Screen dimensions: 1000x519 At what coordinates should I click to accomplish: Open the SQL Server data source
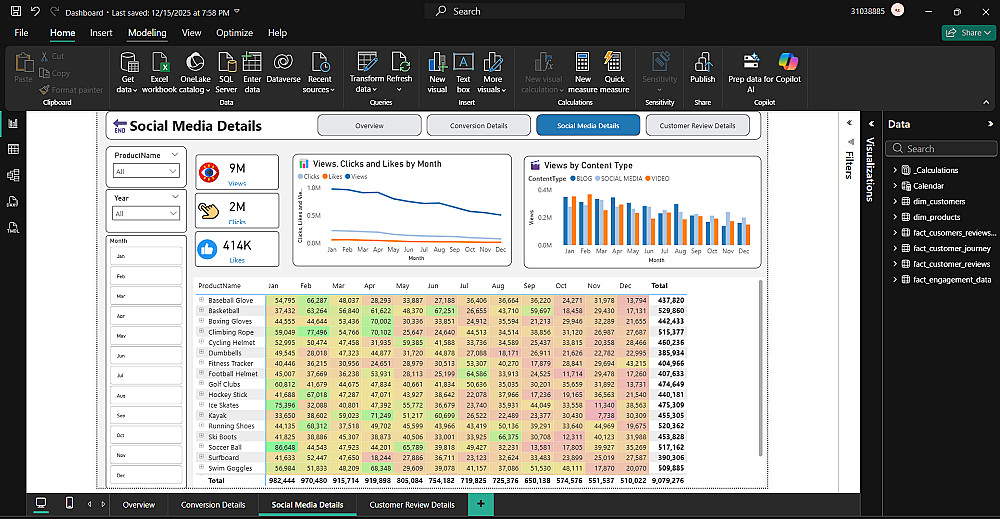pos(226,62)
